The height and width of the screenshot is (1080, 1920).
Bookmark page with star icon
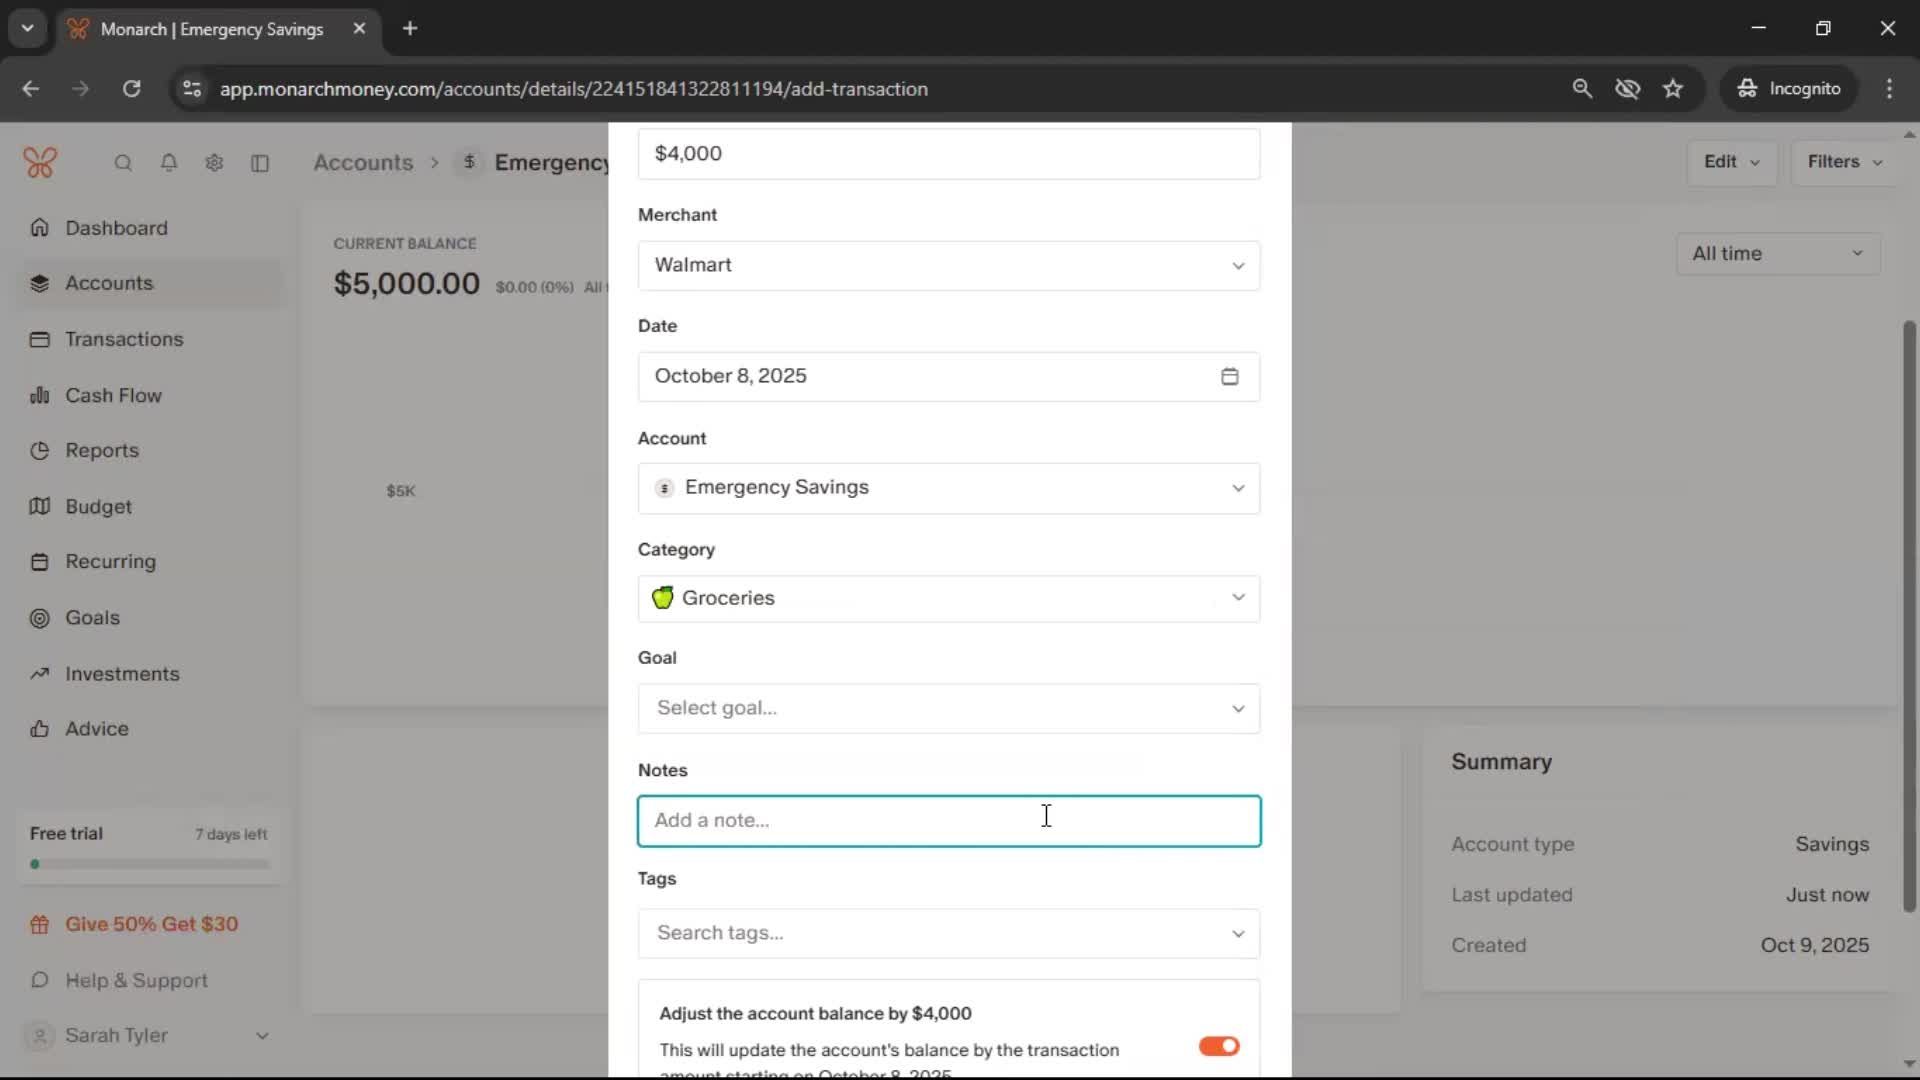(1673, 89)
